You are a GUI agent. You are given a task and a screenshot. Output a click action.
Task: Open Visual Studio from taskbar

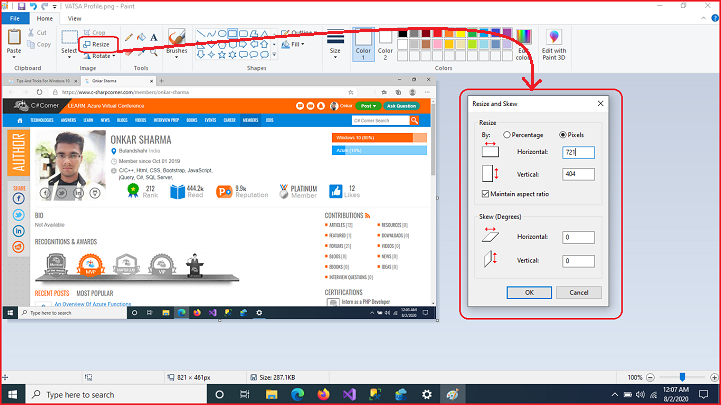[349, 394]
